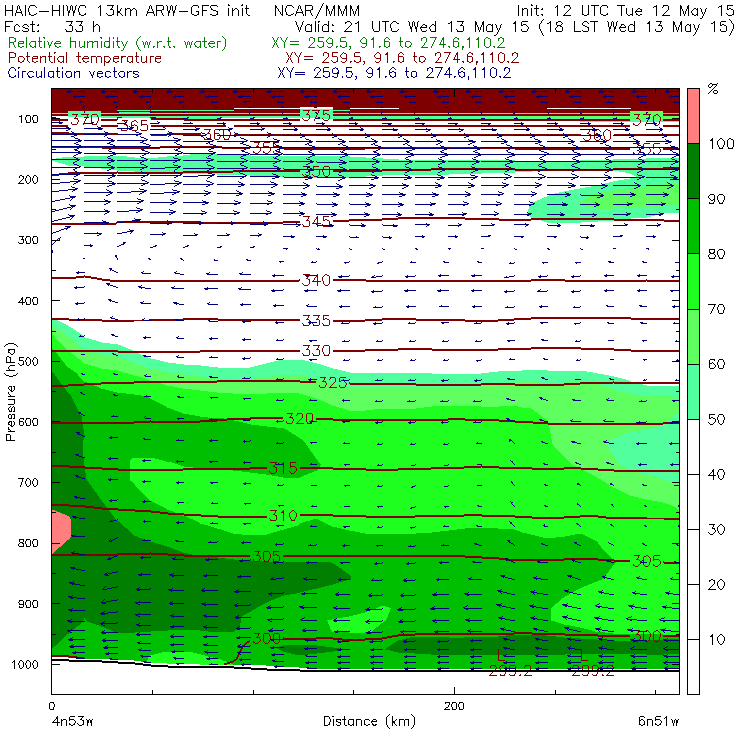Click the 30 label beside the colorbar

[716, 530]
